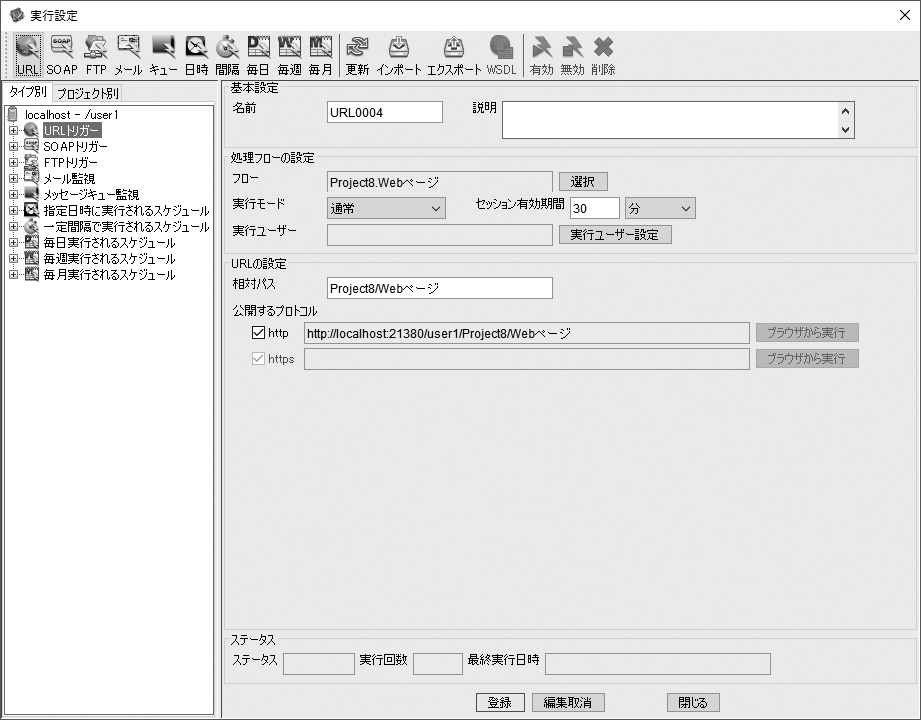Click the 実行ユーザー text field

click(x=439, y=235)
